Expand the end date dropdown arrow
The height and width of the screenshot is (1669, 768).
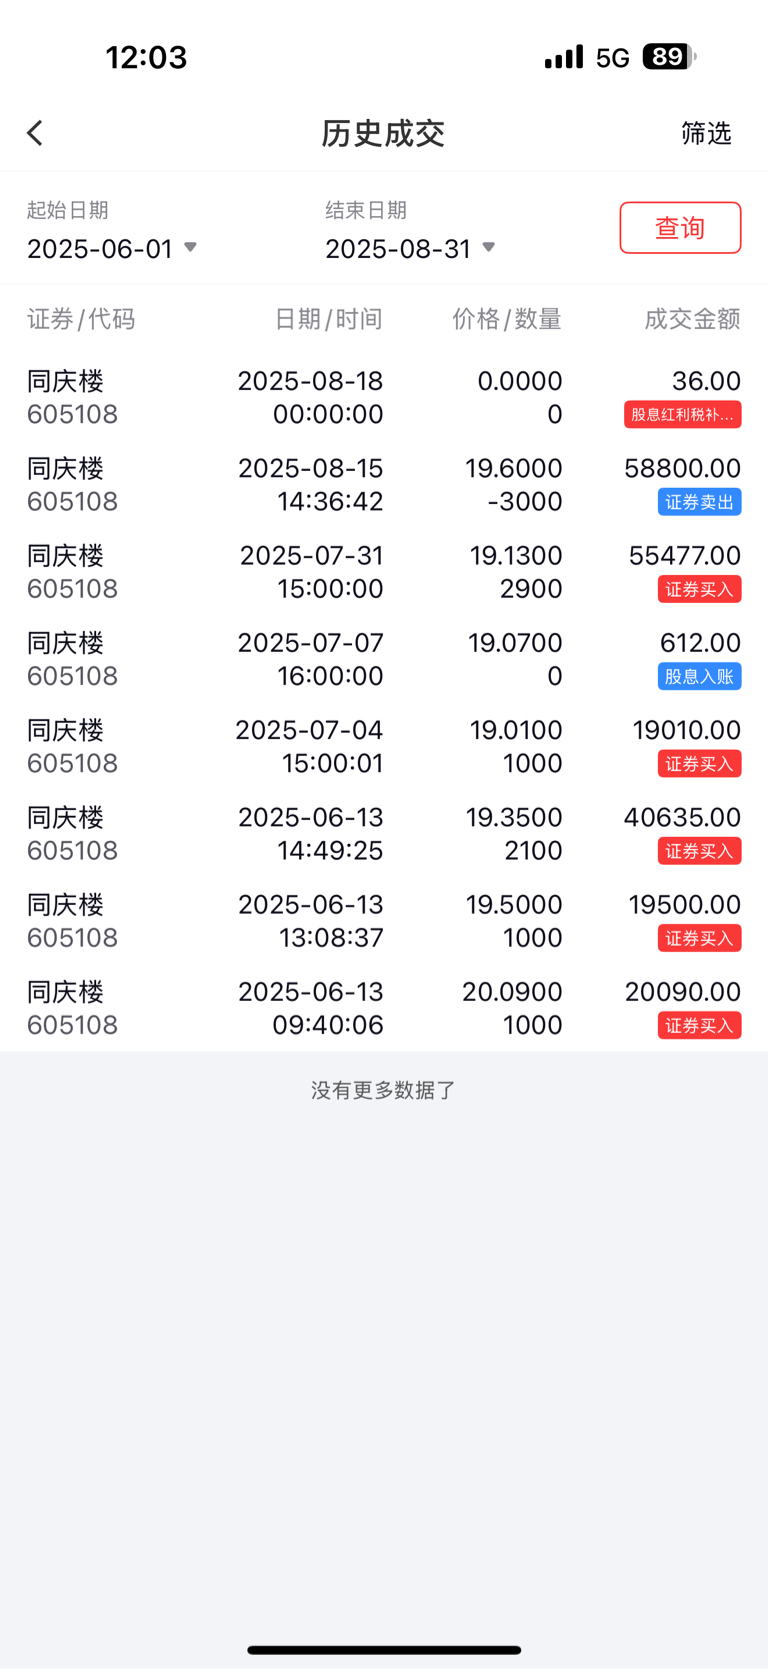tap(489, 247)
